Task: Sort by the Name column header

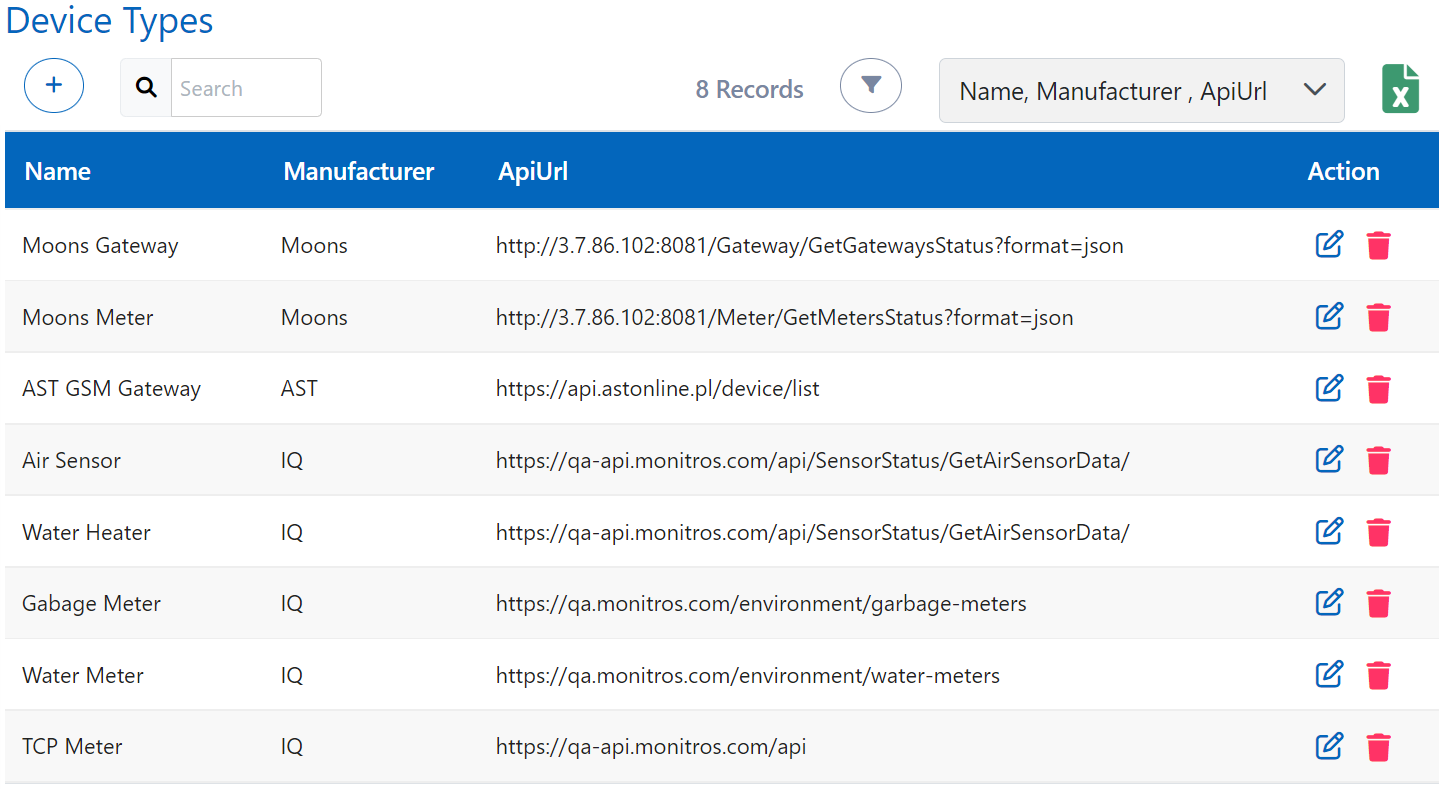Action: 58,171
